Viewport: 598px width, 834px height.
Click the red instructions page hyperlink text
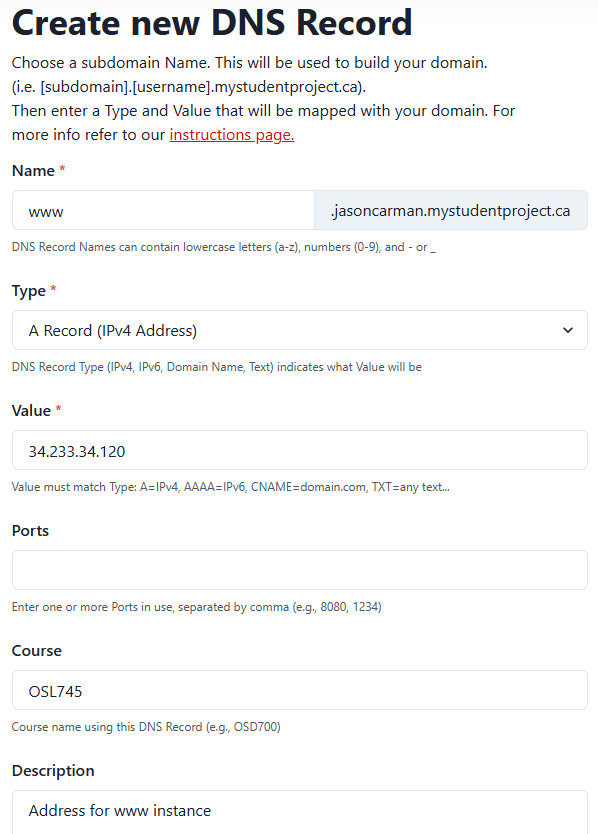point(231,134)
